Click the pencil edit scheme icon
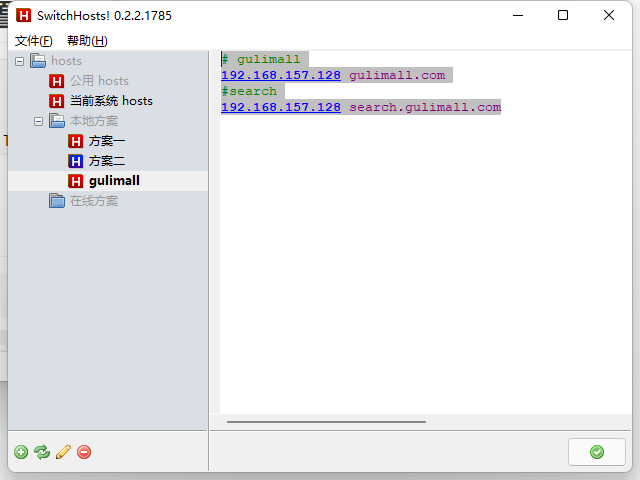The height and width of the screenshot is (480, 640). coord(63,452)
